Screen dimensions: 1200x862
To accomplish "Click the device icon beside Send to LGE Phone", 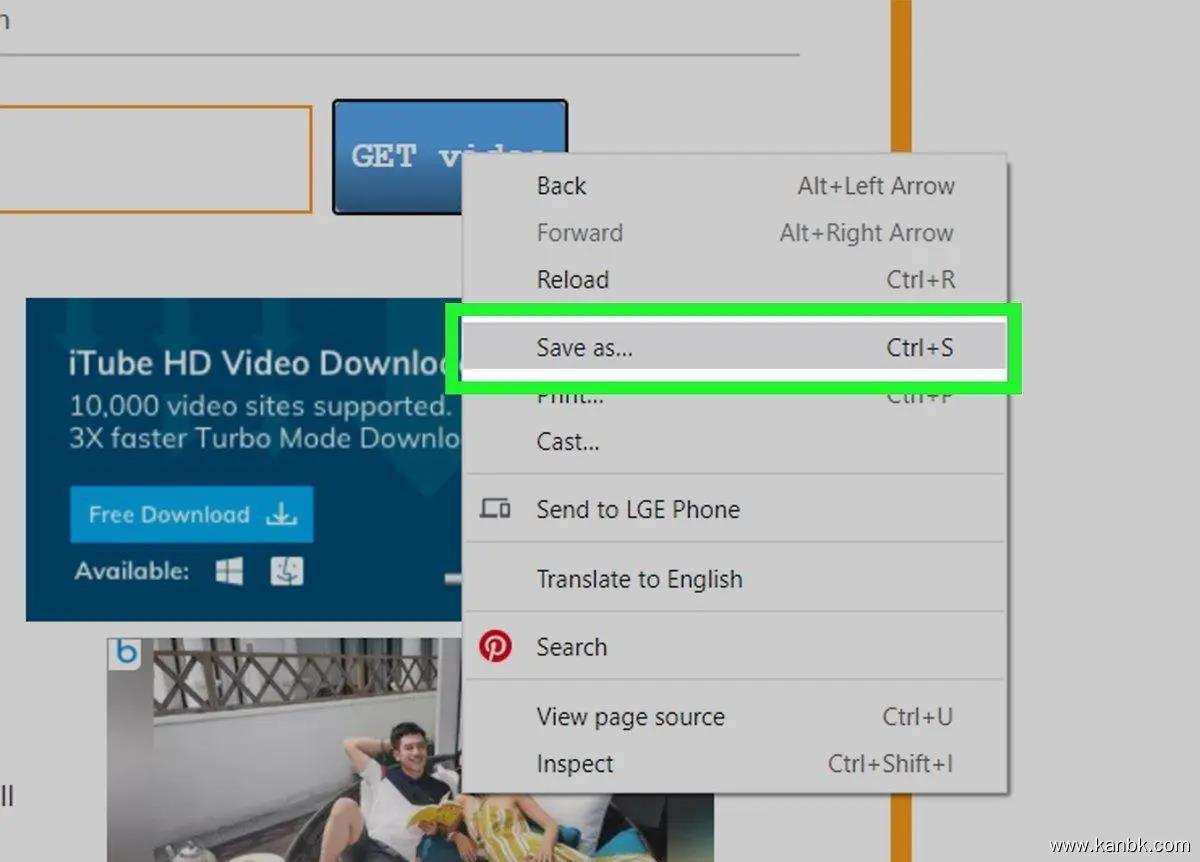I will 495,509.
